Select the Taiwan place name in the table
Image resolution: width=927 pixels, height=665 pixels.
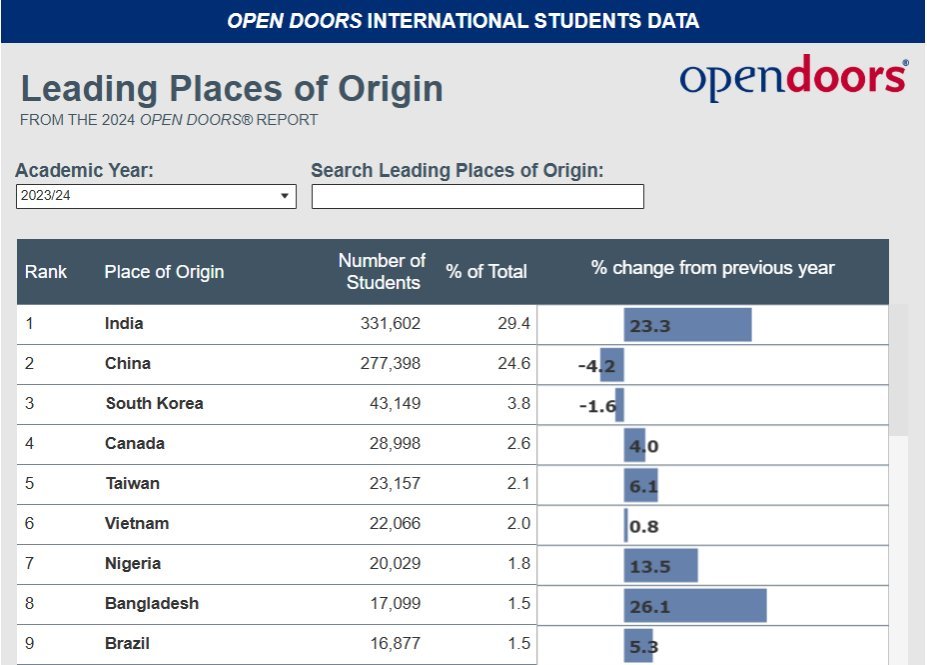pyautogui.click(x=132, y=484)
